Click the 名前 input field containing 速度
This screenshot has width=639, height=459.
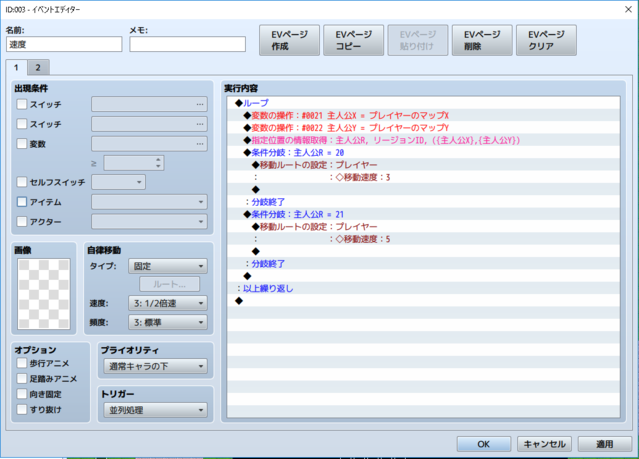[x=64, y=44]
